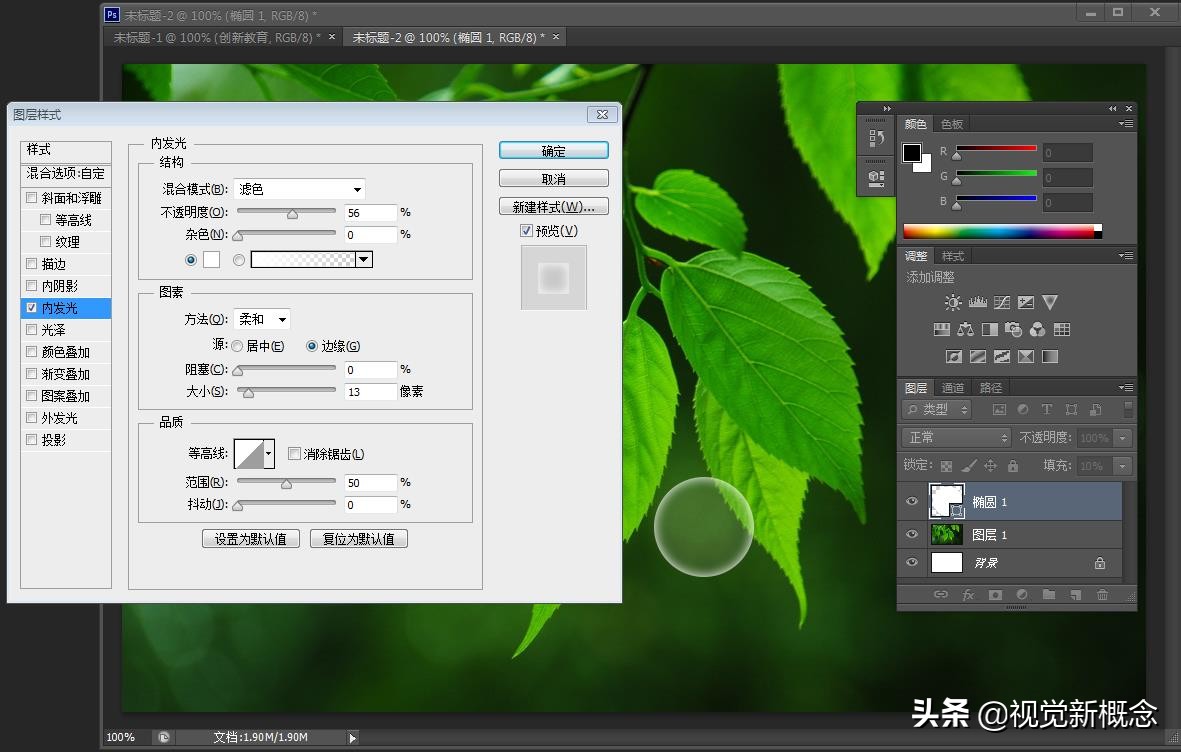Click the fx layer style icon

point(969,595)
